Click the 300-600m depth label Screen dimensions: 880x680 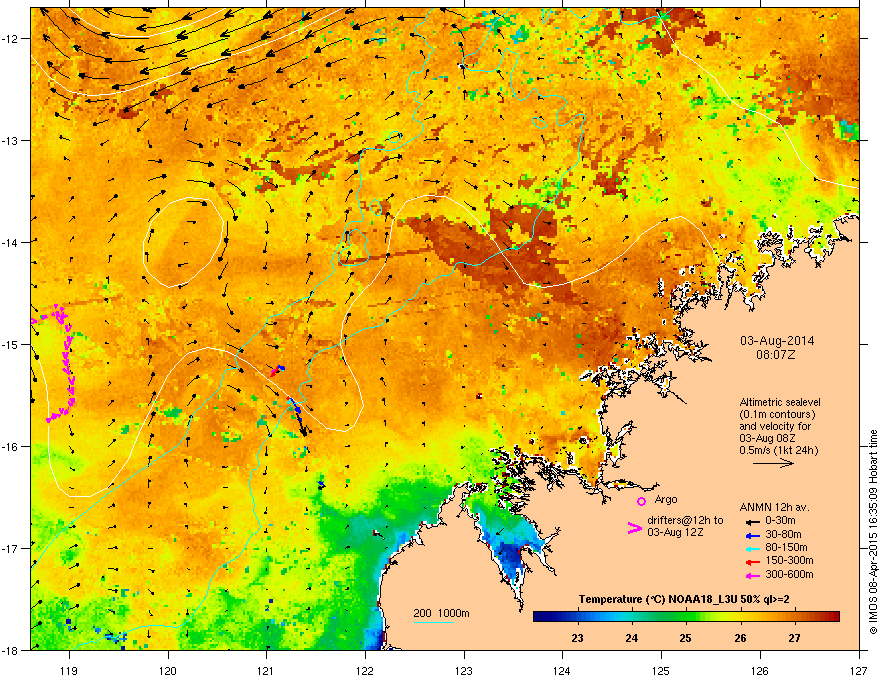[x=789, y=575]
